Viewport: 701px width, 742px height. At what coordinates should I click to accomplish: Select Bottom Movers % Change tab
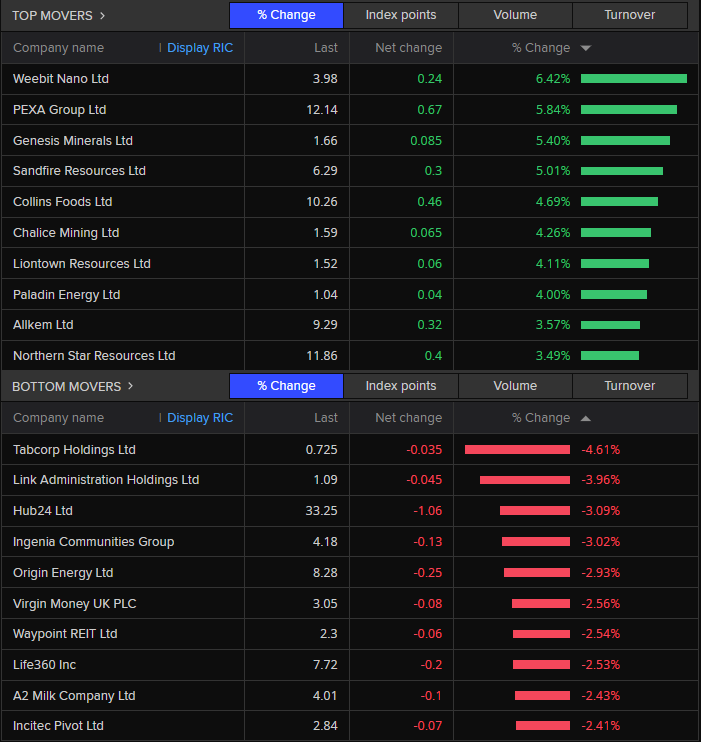(x=286, y=386)
